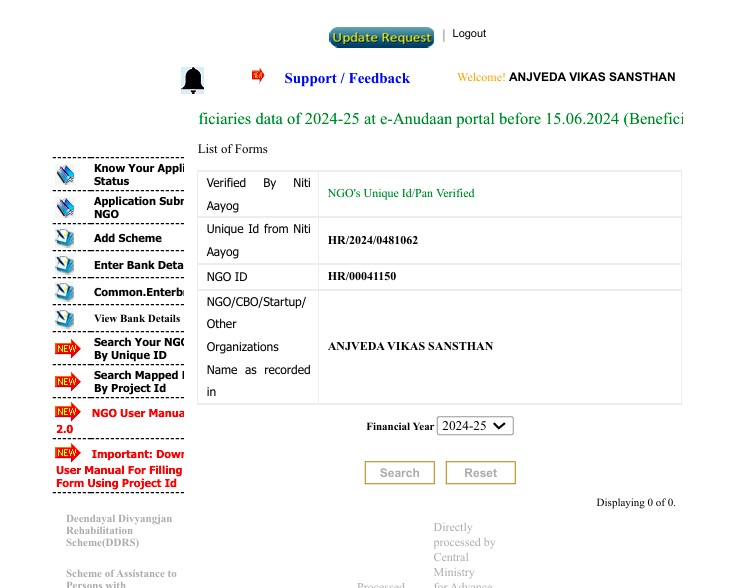Image resolution: width=730 pixels, height=588 pixels.
Task: Click the icon next to View Bank Details
Action: (x=66, y=319)
